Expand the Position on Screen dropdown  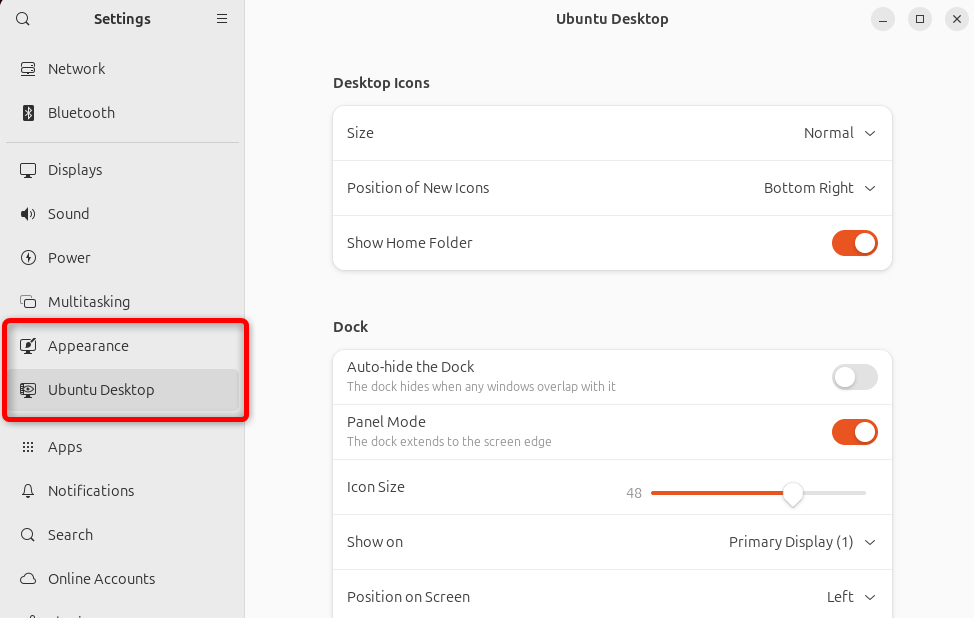(851, 597)
